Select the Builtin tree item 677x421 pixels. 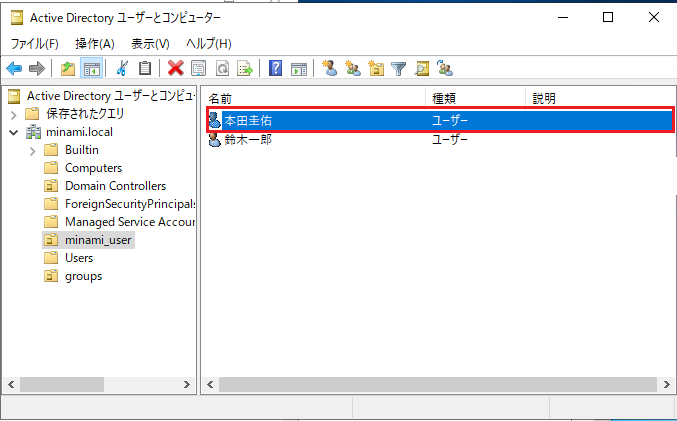pyautogui.click(x=82, y=150)
